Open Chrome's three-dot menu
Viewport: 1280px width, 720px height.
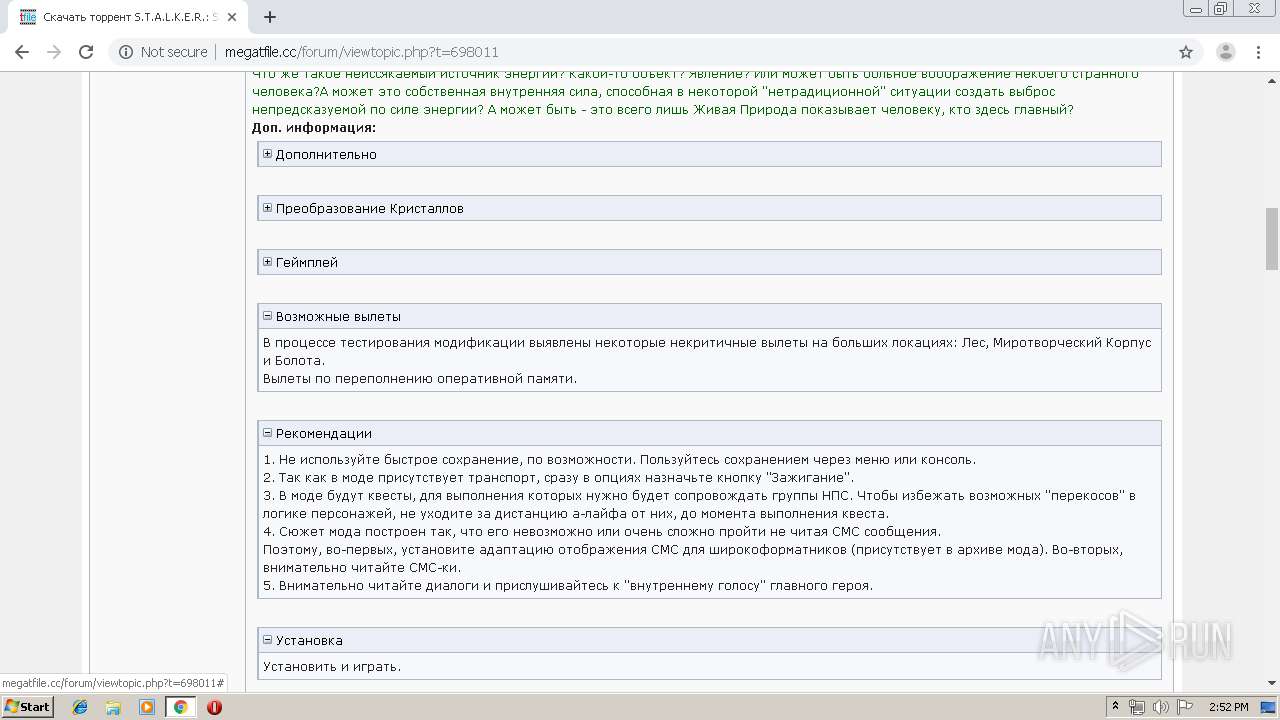(x=1258, y=52)
